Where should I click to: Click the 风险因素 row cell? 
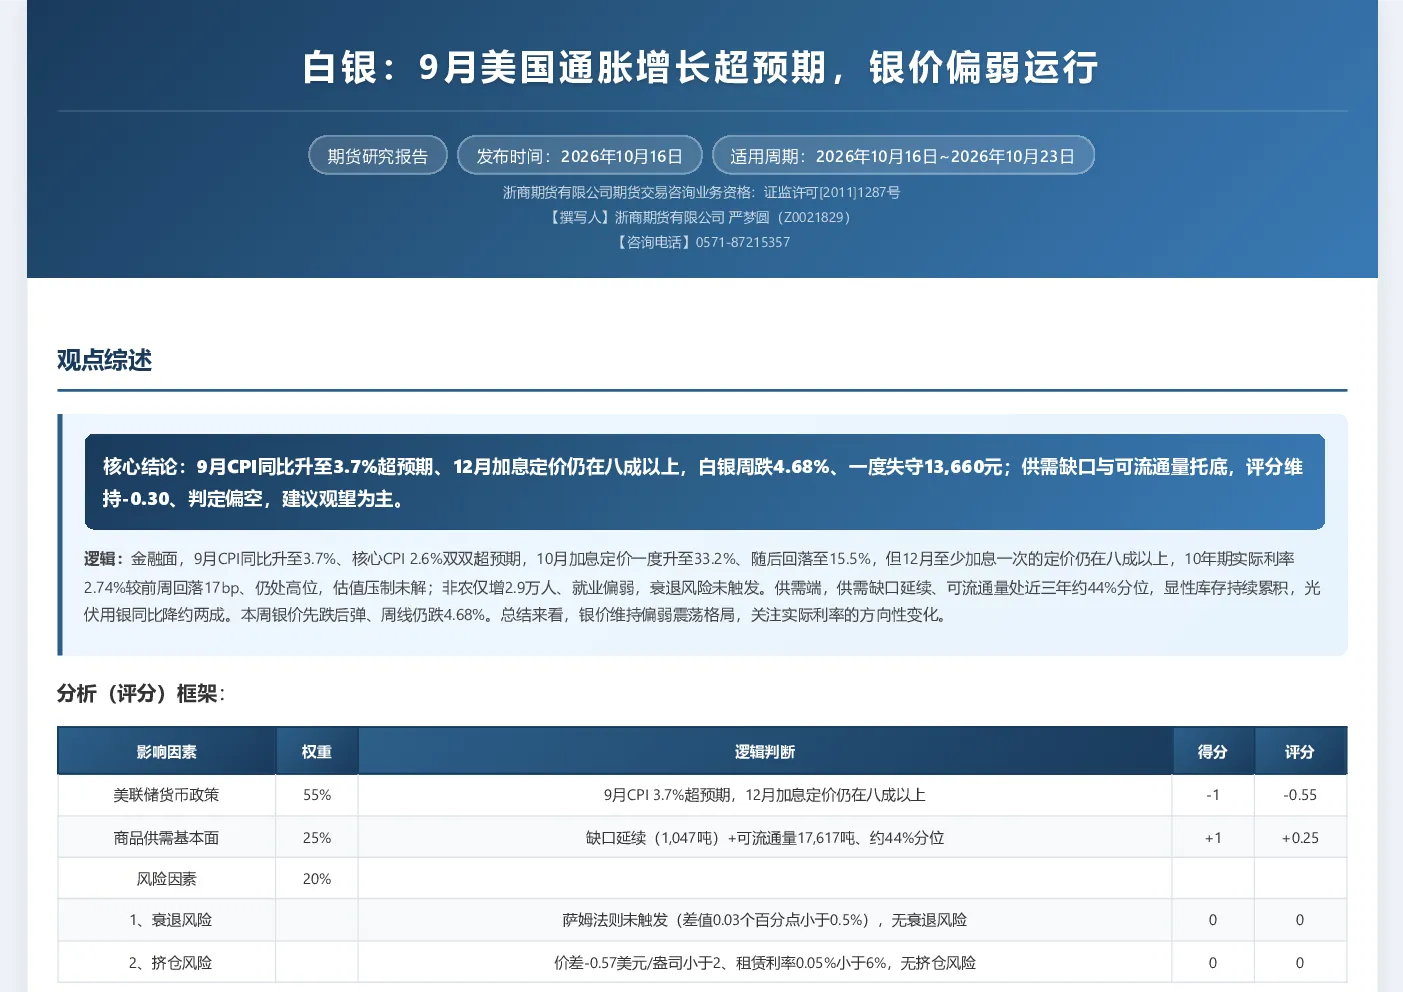click(167, 879)
